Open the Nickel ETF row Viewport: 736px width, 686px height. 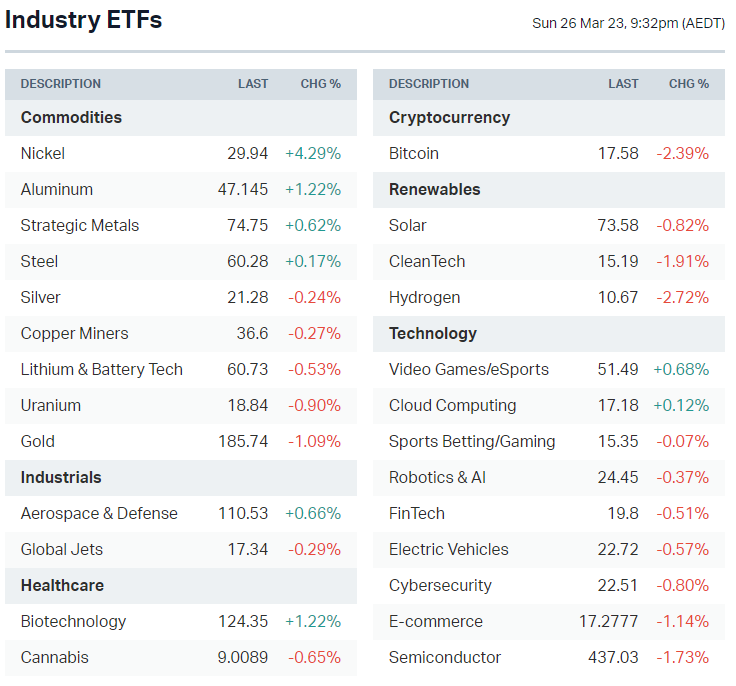pyautogui.click(x=43, y=154)
